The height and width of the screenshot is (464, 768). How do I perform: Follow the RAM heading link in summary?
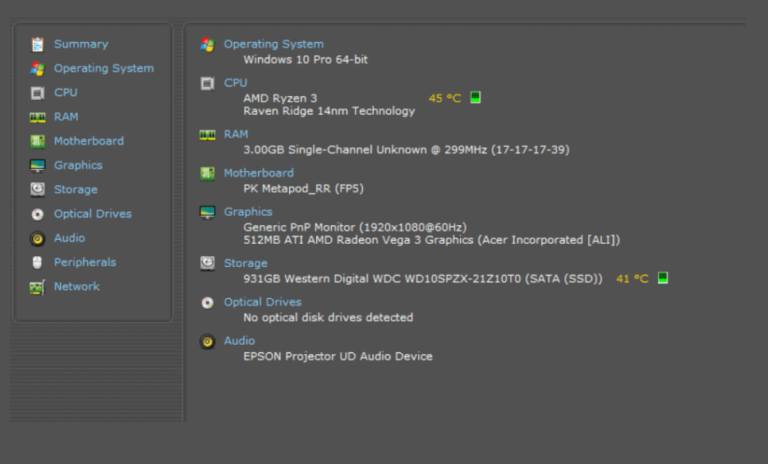[x=236, y=134]
